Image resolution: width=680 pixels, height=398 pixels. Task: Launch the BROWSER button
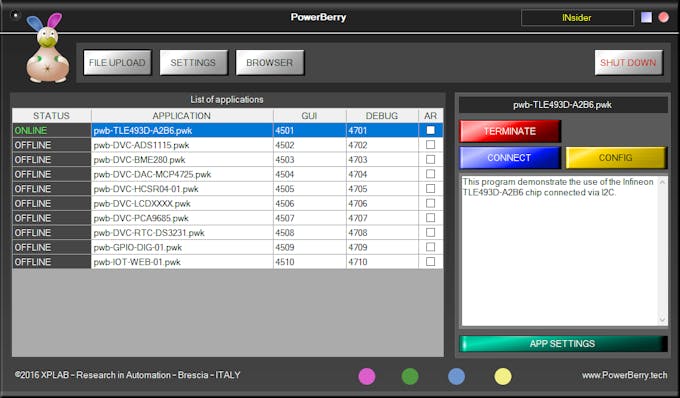point(269,63)
